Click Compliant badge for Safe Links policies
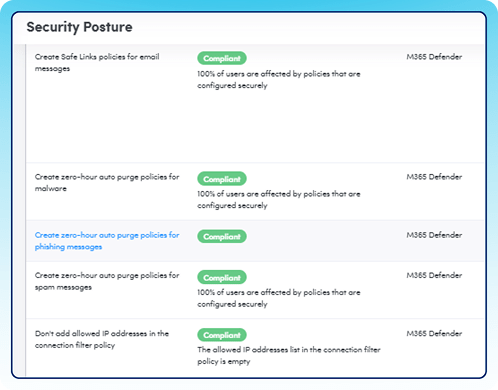The width and height of the screenshot is (498, 390). coord(222,58)
